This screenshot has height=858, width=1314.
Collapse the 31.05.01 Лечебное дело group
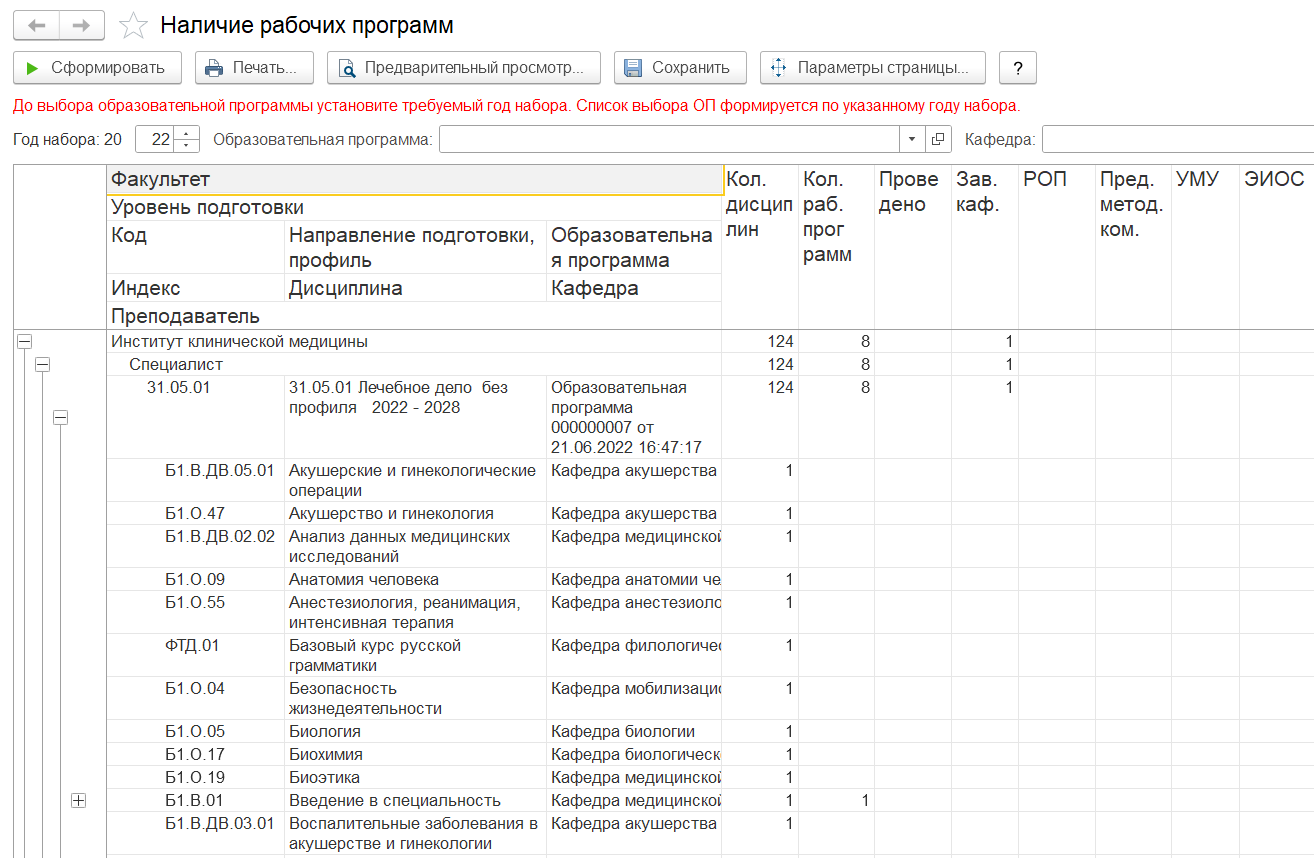coord(60,418)
